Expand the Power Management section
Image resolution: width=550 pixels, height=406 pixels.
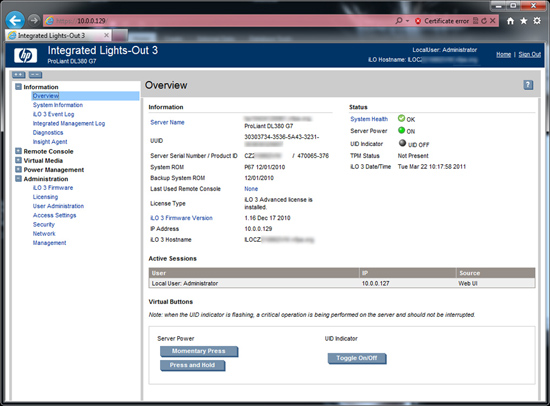pos(18,169)
